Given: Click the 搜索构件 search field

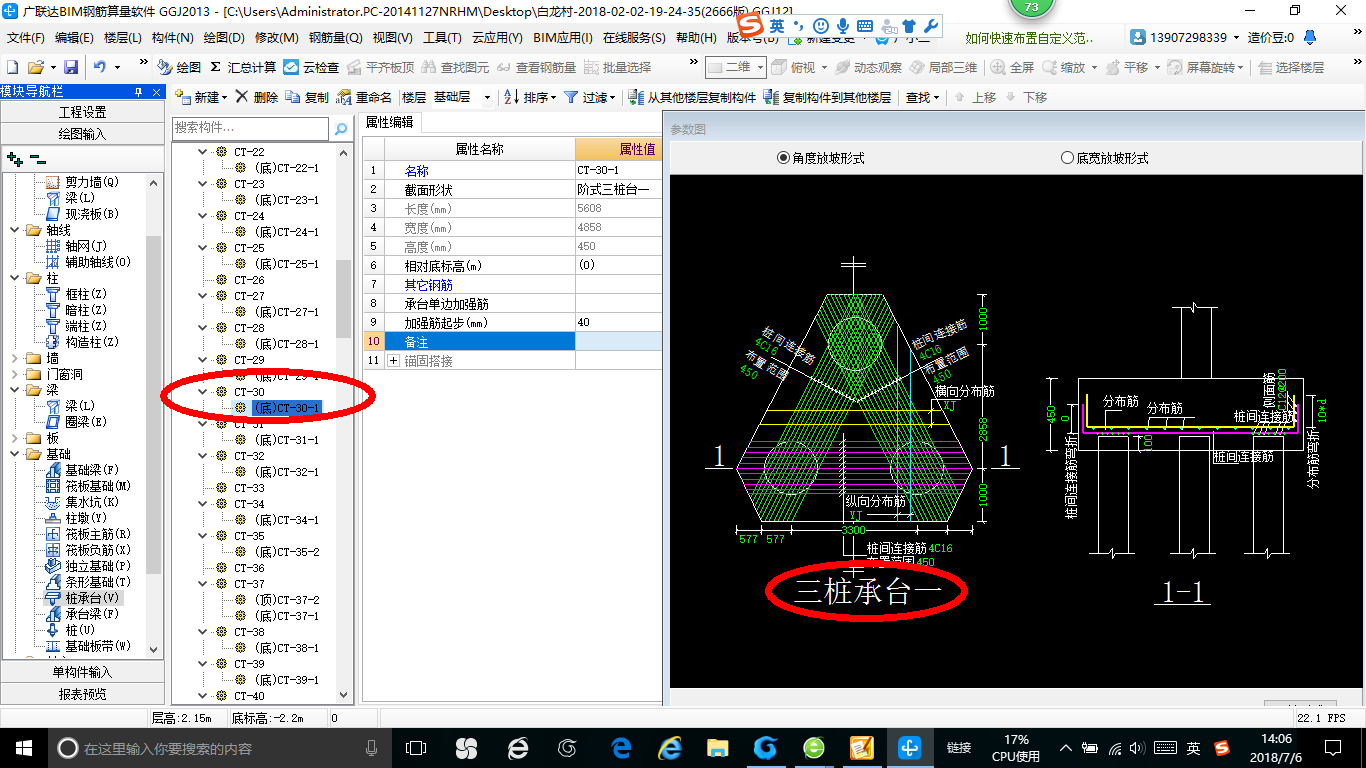Looking at the screenshot, I should (250, 128).
